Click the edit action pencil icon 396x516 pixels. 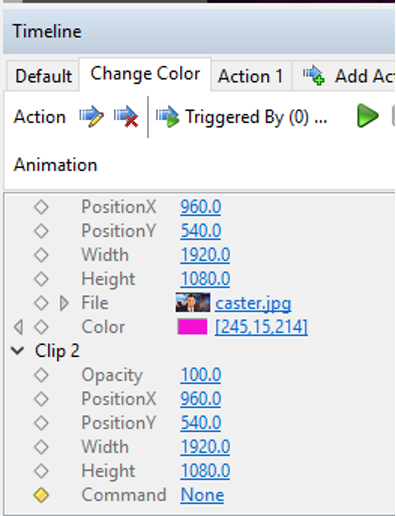(91, 116)
